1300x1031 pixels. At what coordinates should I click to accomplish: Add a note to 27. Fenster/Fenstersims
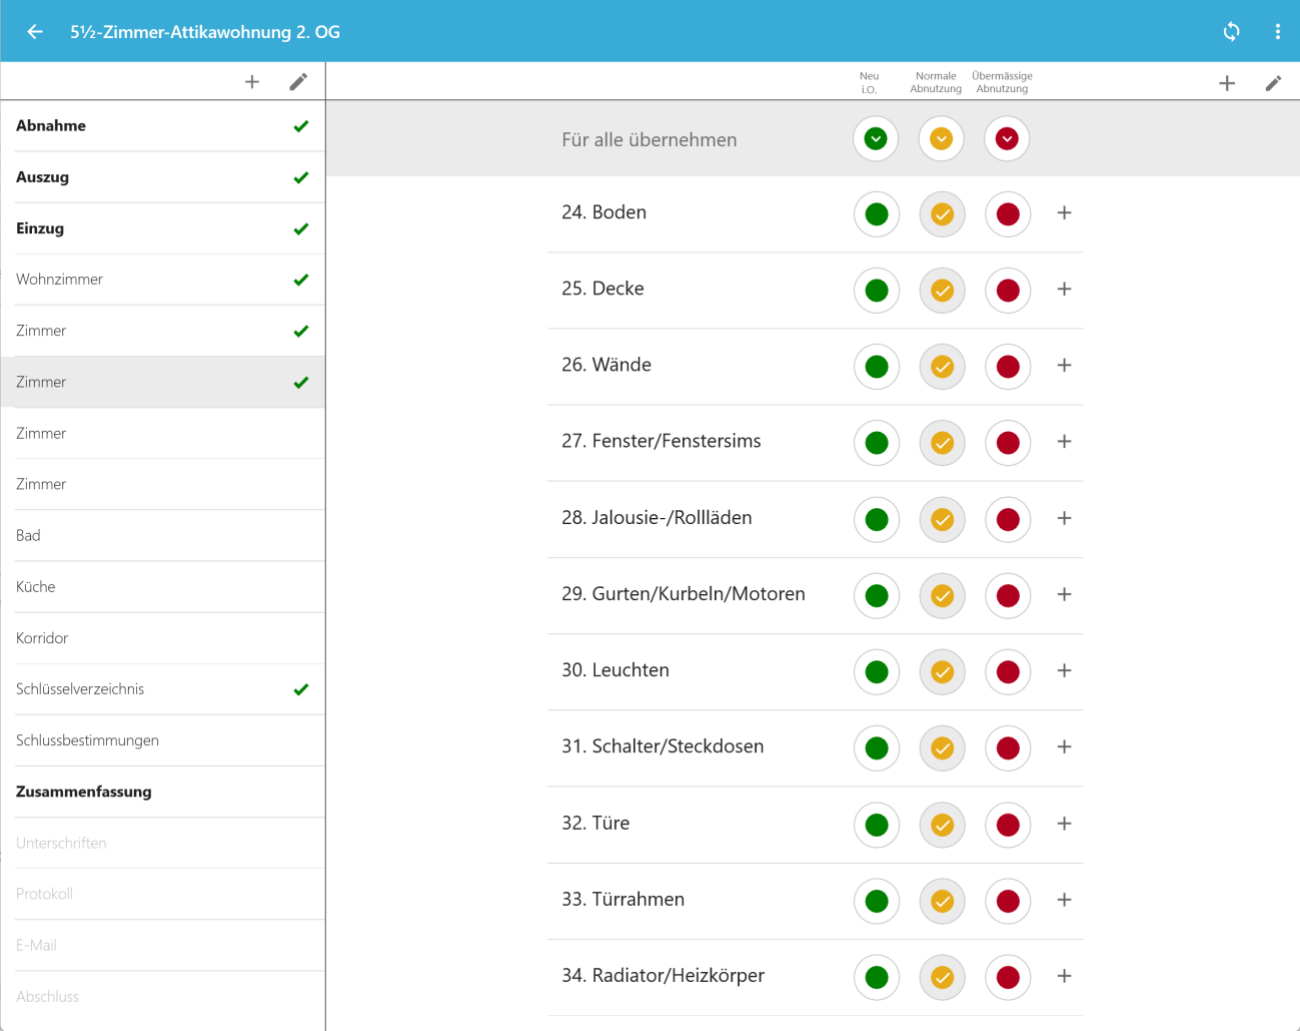point(1064,441)
